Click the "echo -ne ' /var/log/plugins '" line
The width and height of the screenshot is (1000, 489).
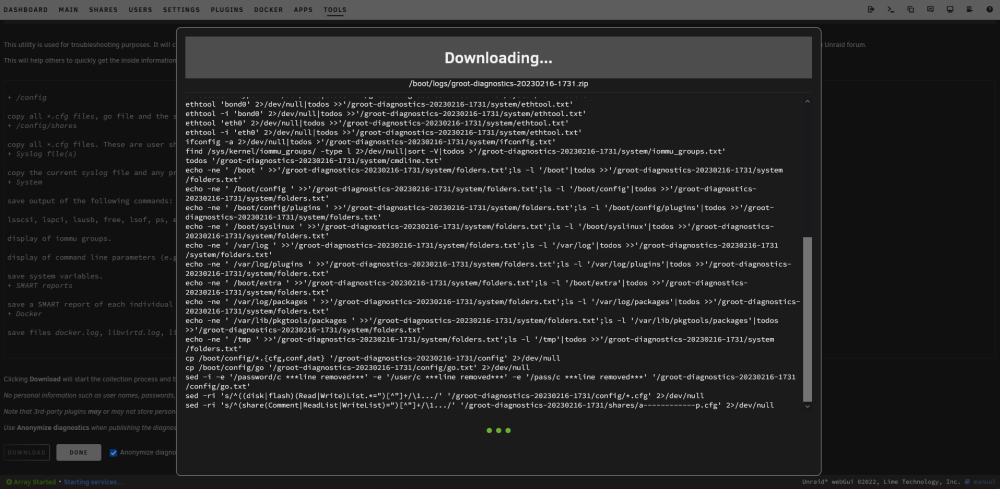pos(488,269)
